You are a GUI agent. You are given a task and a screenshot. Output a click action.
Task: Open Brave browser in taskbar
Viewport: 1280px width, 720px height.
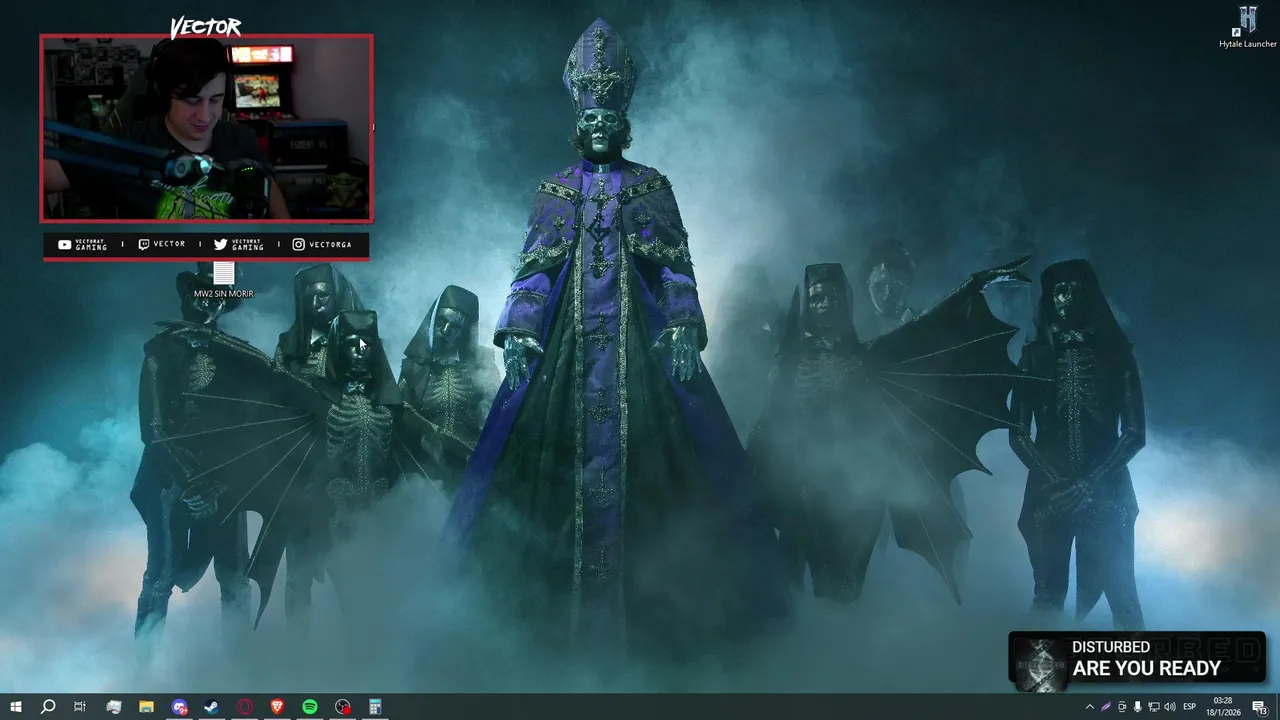[x=277, y=707]
